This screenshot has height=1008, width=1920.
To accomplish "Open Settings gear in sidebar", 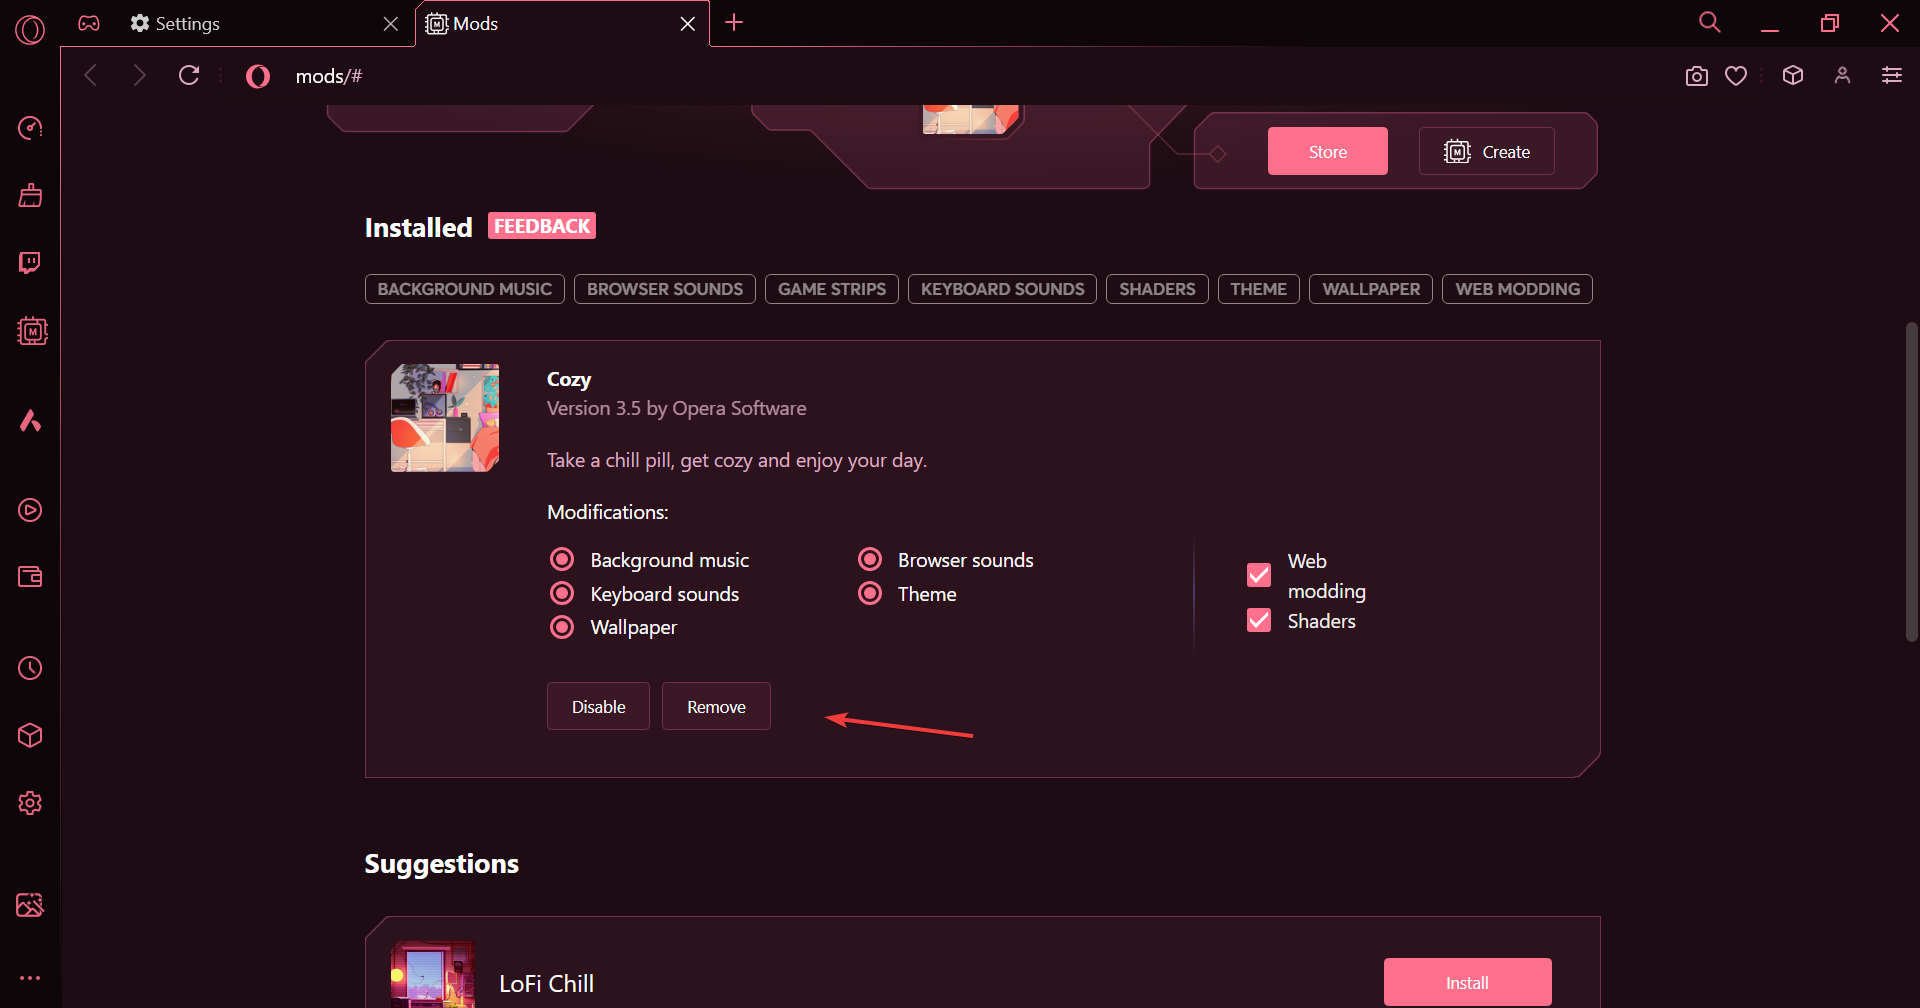I will (x=30, y=803).
